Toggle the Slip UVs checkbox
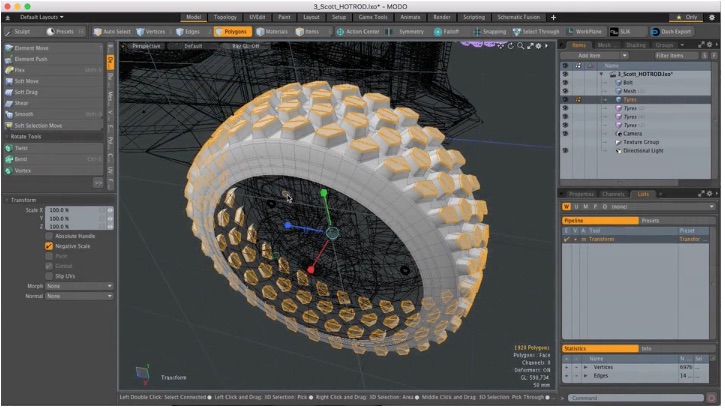Image resolution: width=725 pixels, height=408 pixels. click(x=49, y=277)
